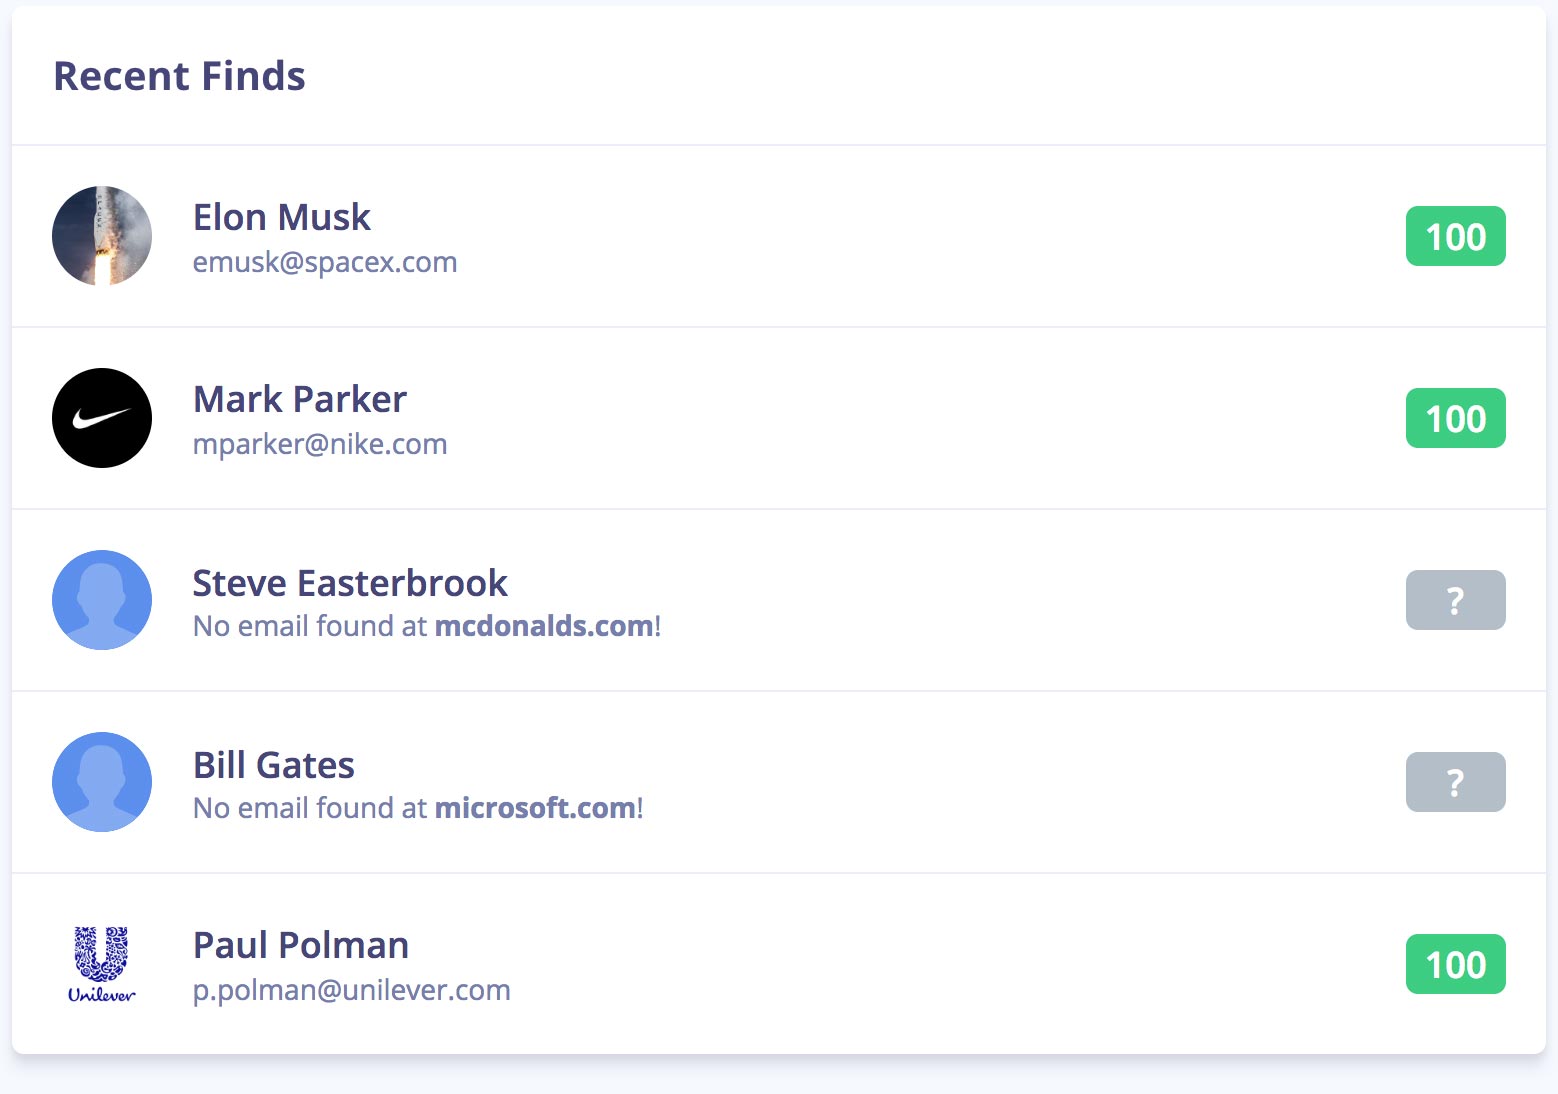Click Elon Musk's green 100 score badge
1558x1094 pixels.
click(x=1455, y=236)
